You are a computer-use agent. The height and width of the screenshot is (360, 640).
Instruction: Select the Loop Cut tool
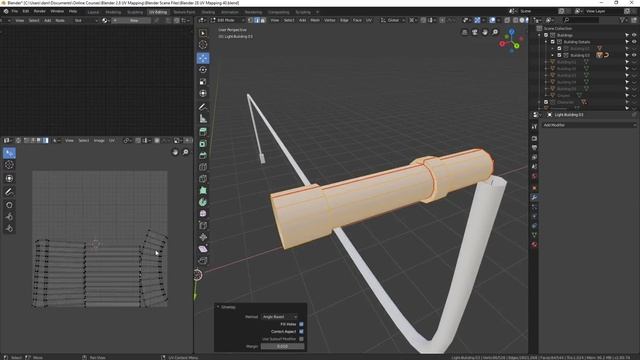pos(203,167)
